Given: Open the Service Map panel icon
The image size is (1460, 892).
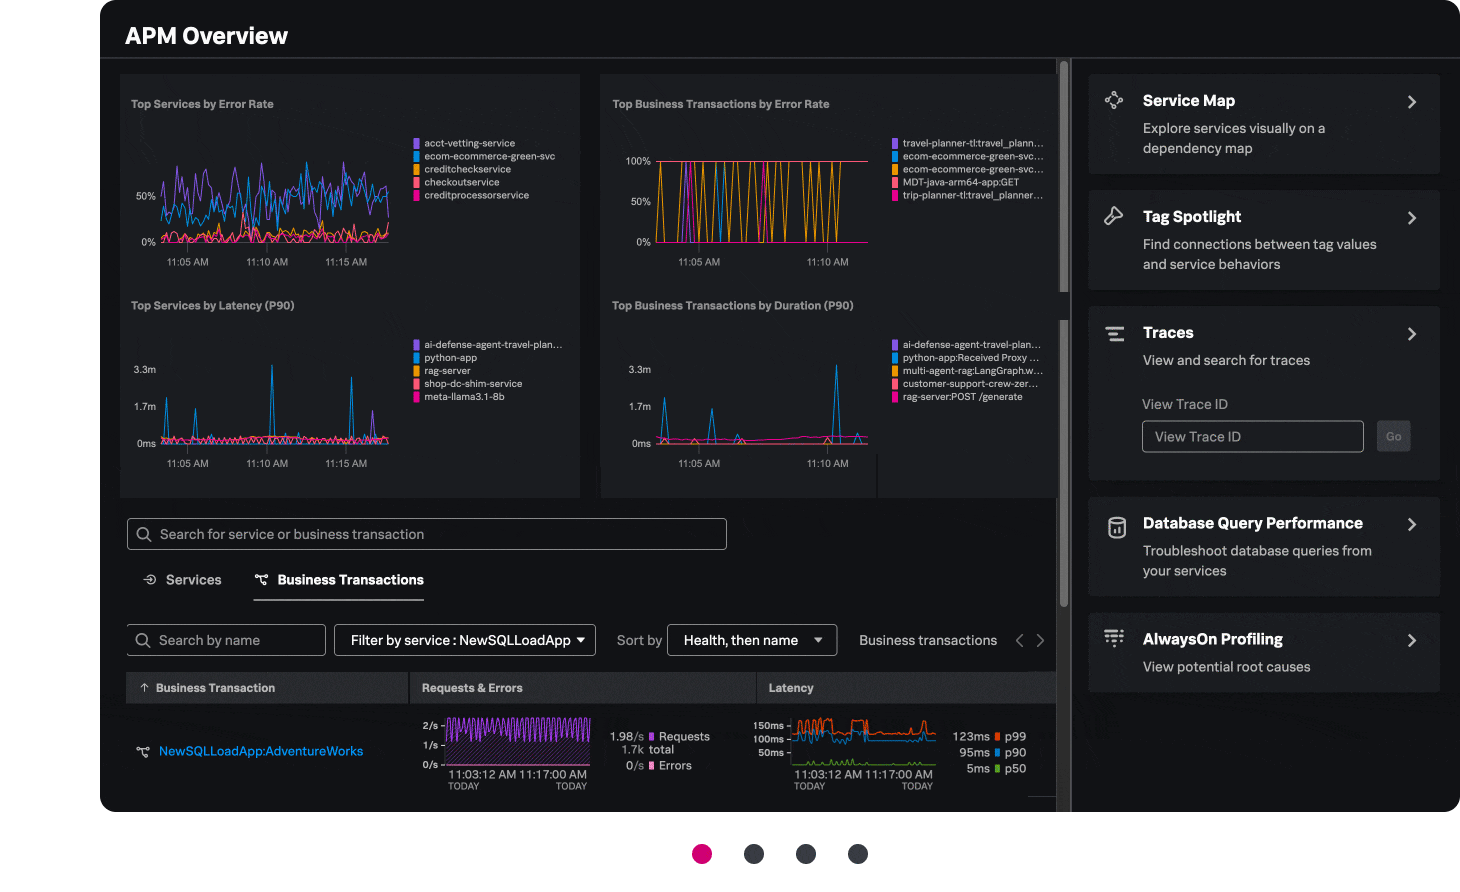Looking at the screenshot, I should point(1113,100).
